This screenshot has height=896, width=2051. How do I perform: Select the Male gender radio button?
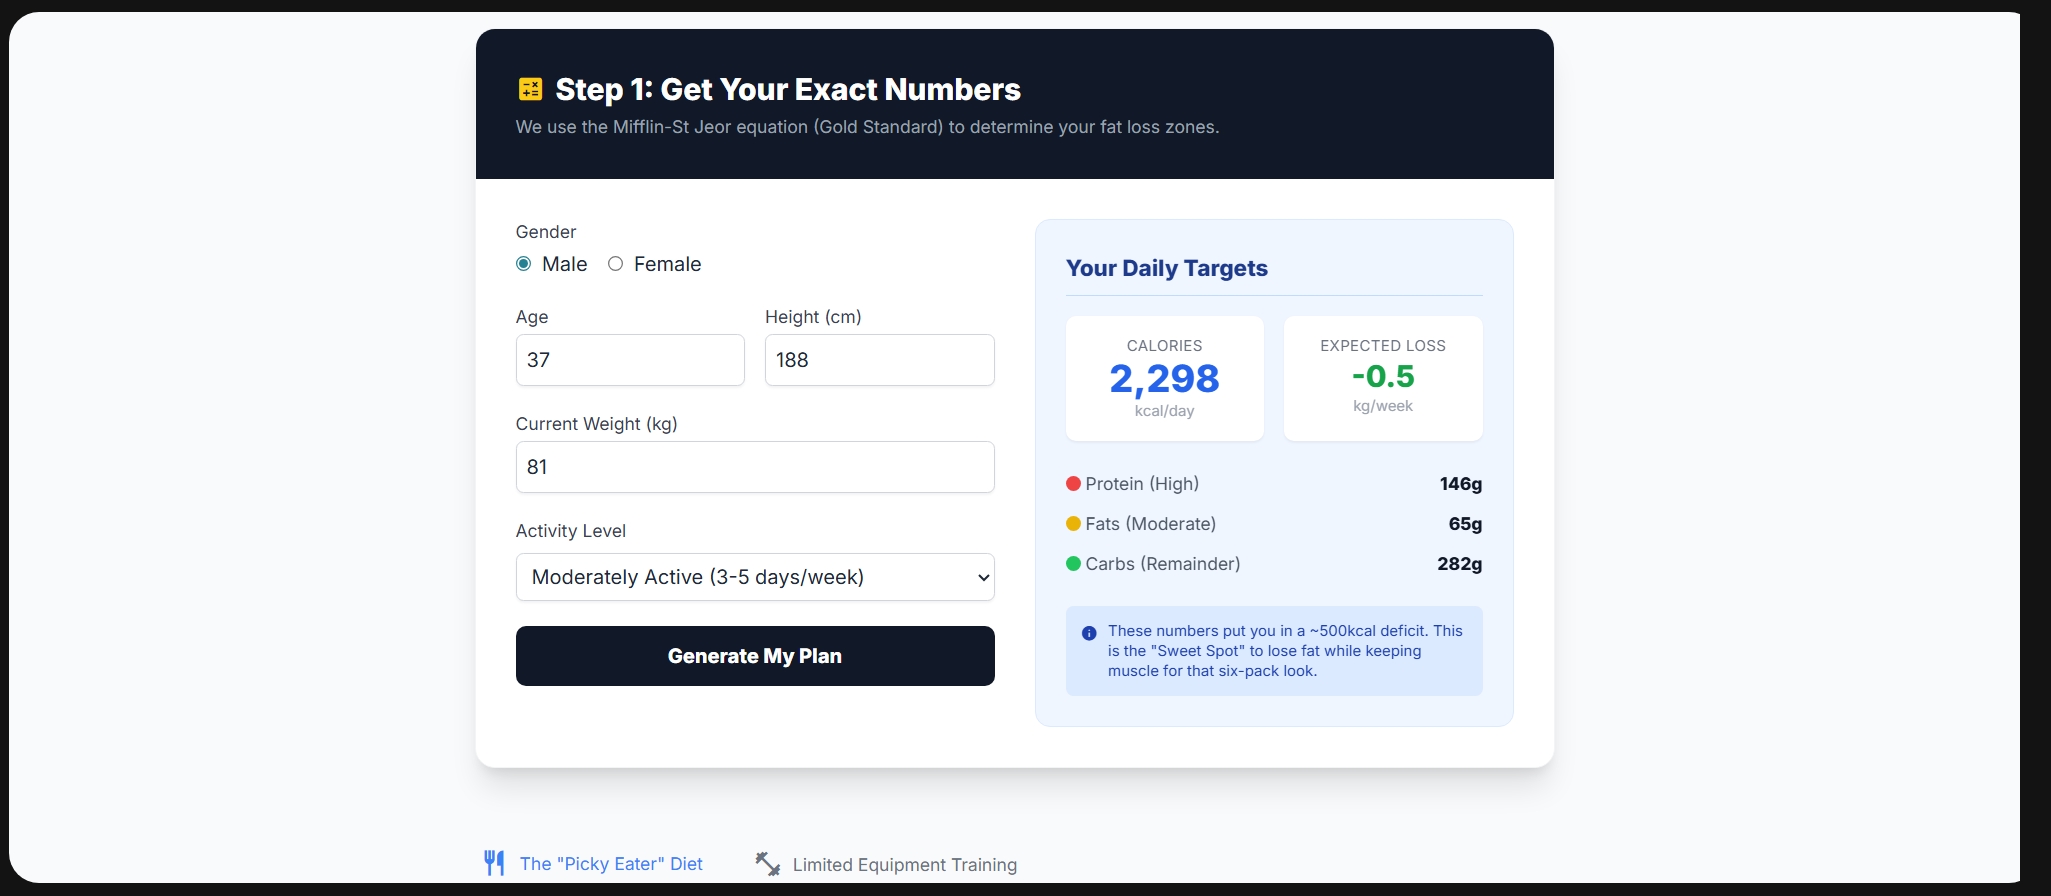[524, 264]
